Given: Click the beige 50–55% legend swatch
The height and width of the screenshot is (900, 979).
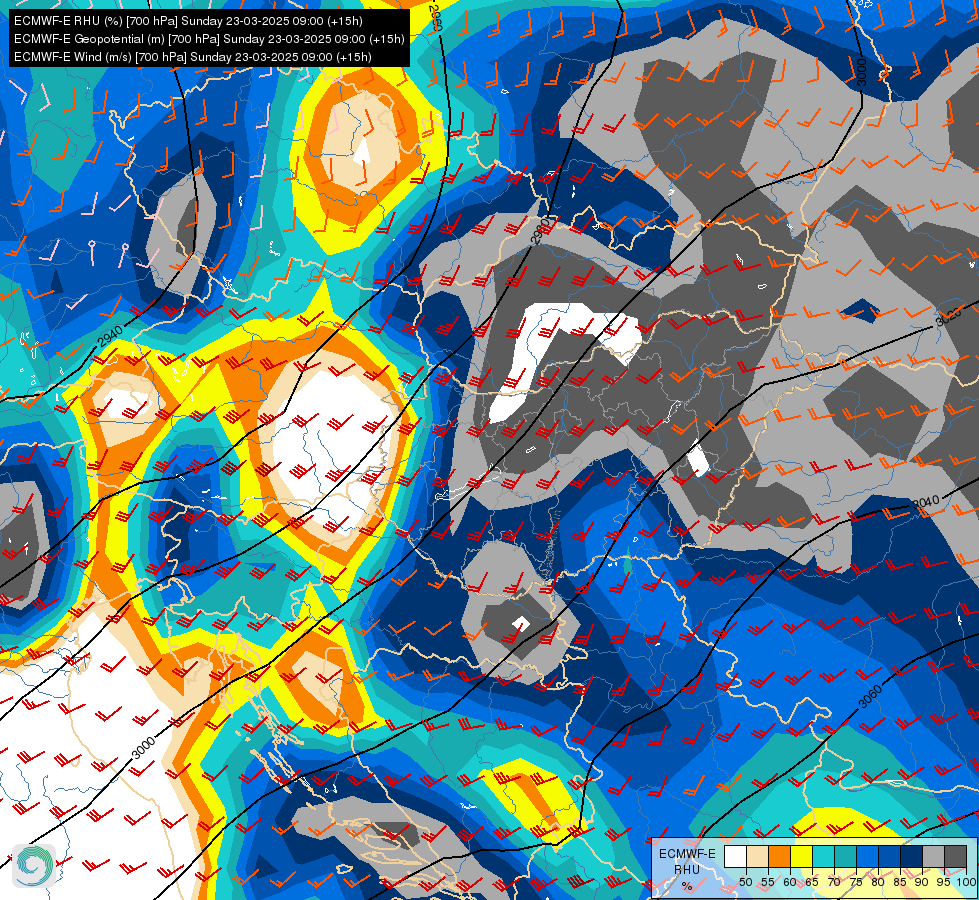Looking at the screenshot, I should 757,856.
